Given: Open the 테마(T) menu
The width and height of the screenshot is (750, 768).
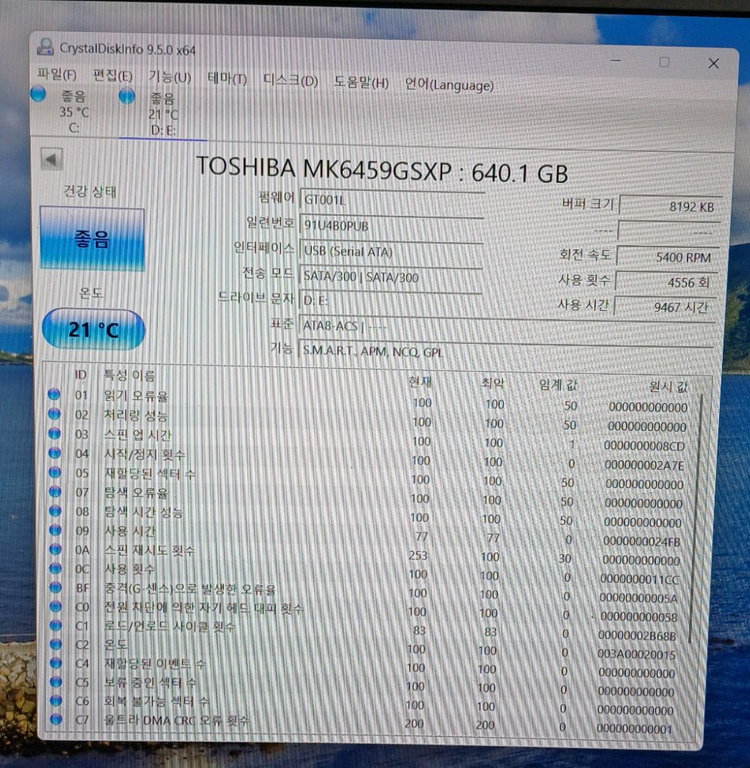Looking at the screenshot, I should pos(227,79).
